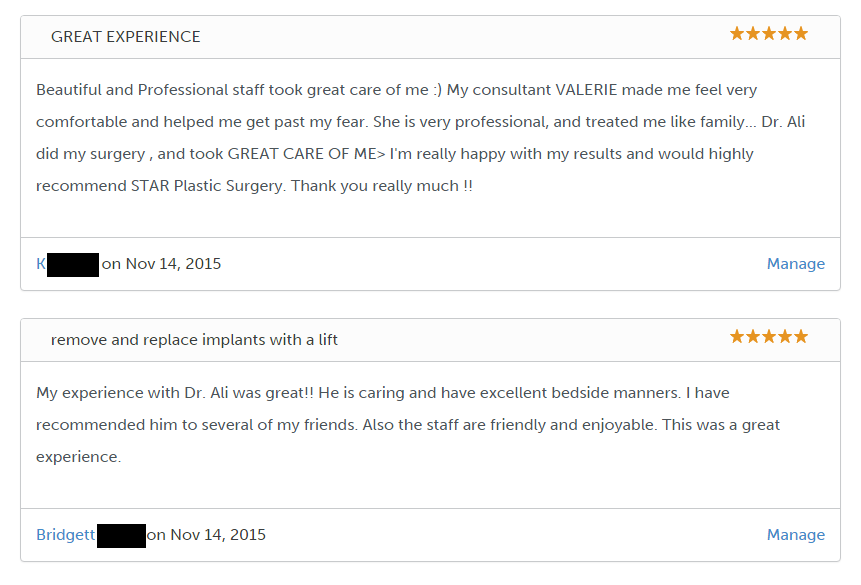Click third star of the implants review rating
This screenshot has width=861, height=585.
769,337
